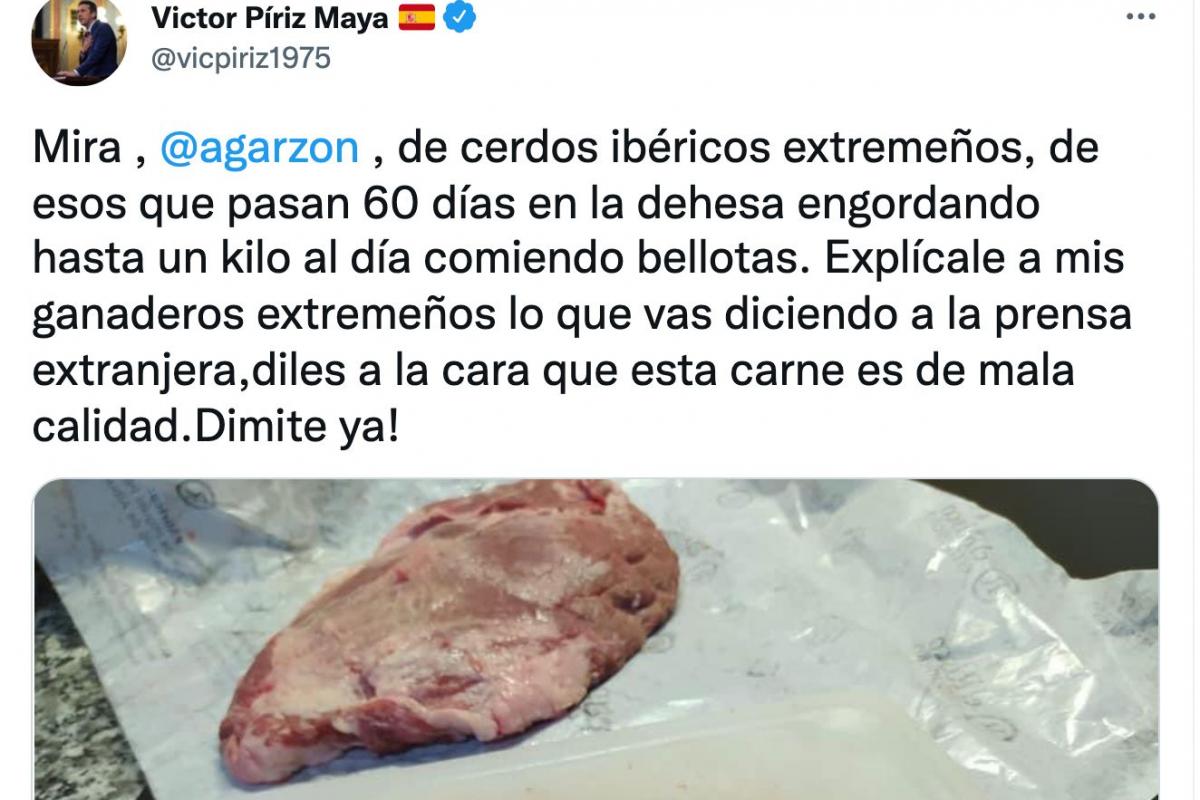Click the Victor Píriz Maya display name
Screen dimensions: 1200x800
[269, 17]
